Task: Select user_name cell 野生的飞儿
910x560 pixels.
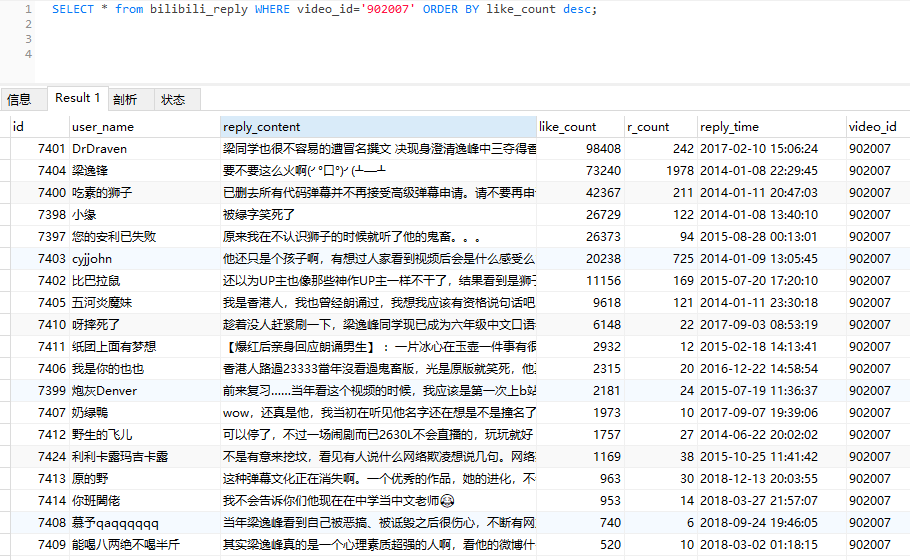Action: [145, 435]
